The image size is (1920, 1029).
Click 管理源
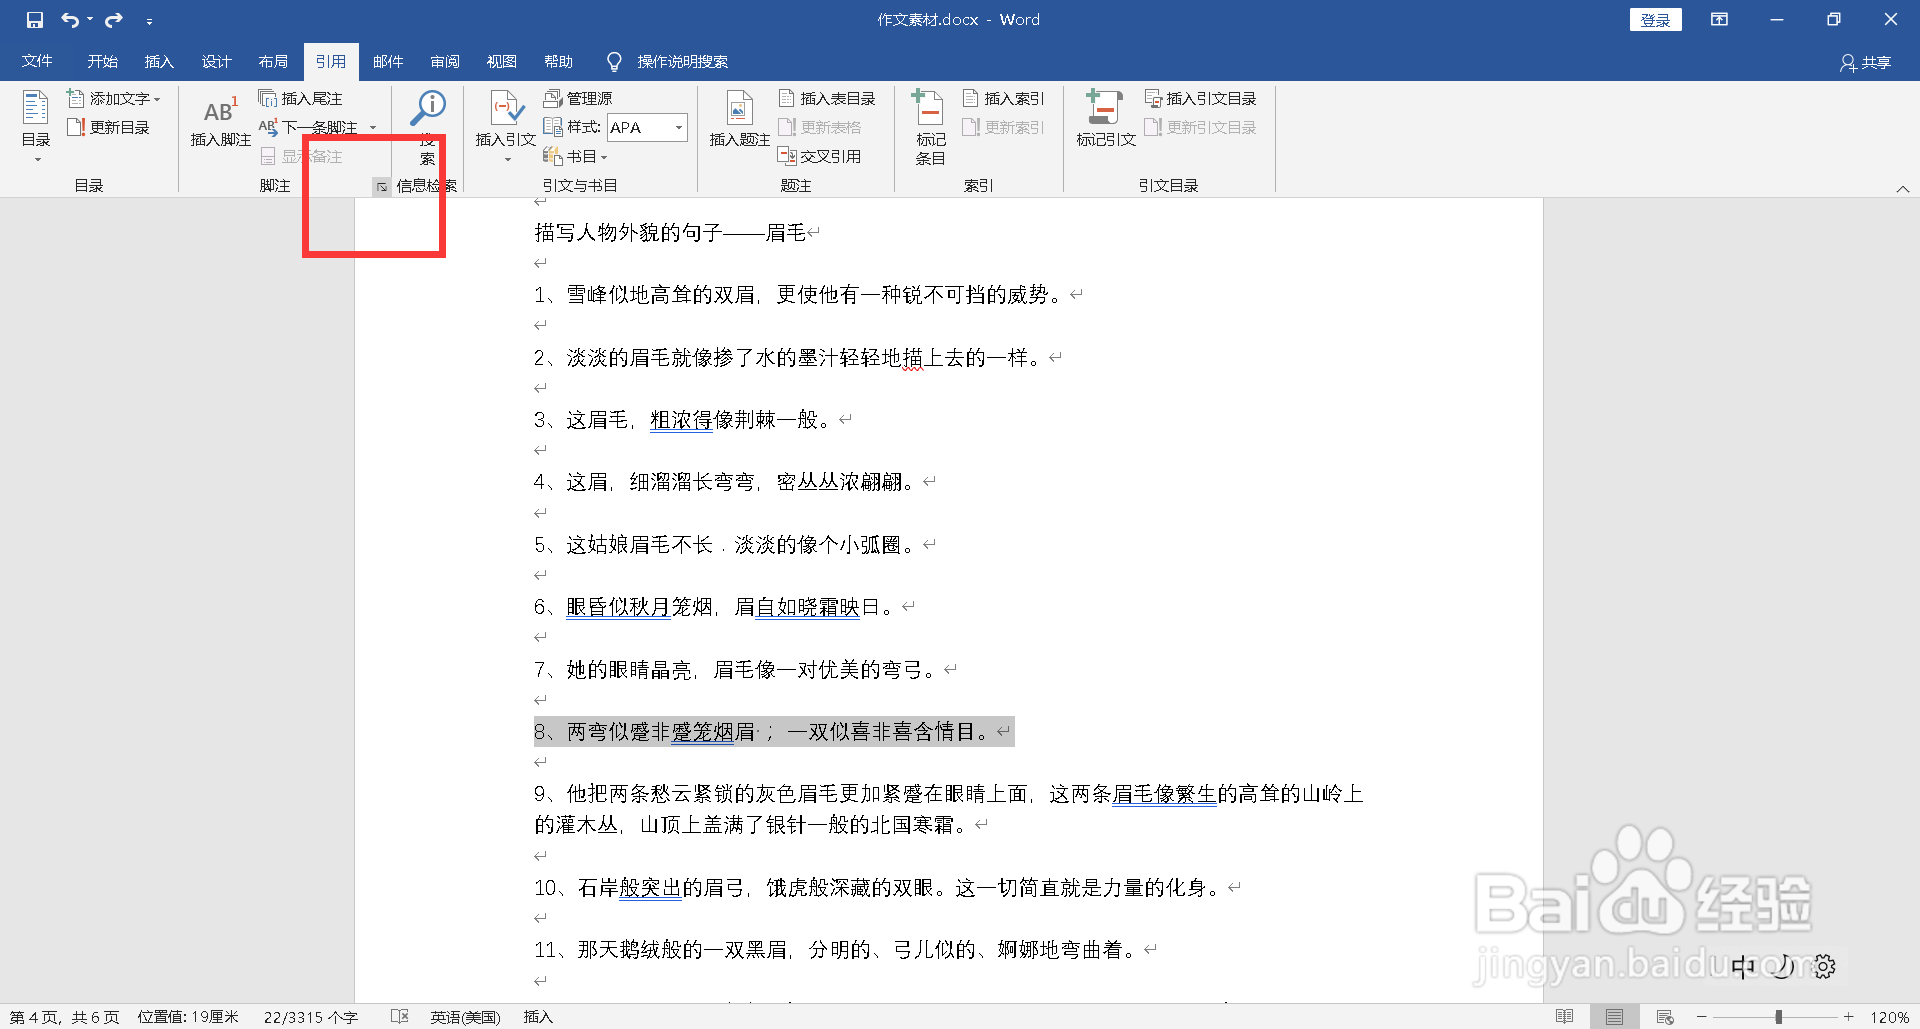coord(578,98)
